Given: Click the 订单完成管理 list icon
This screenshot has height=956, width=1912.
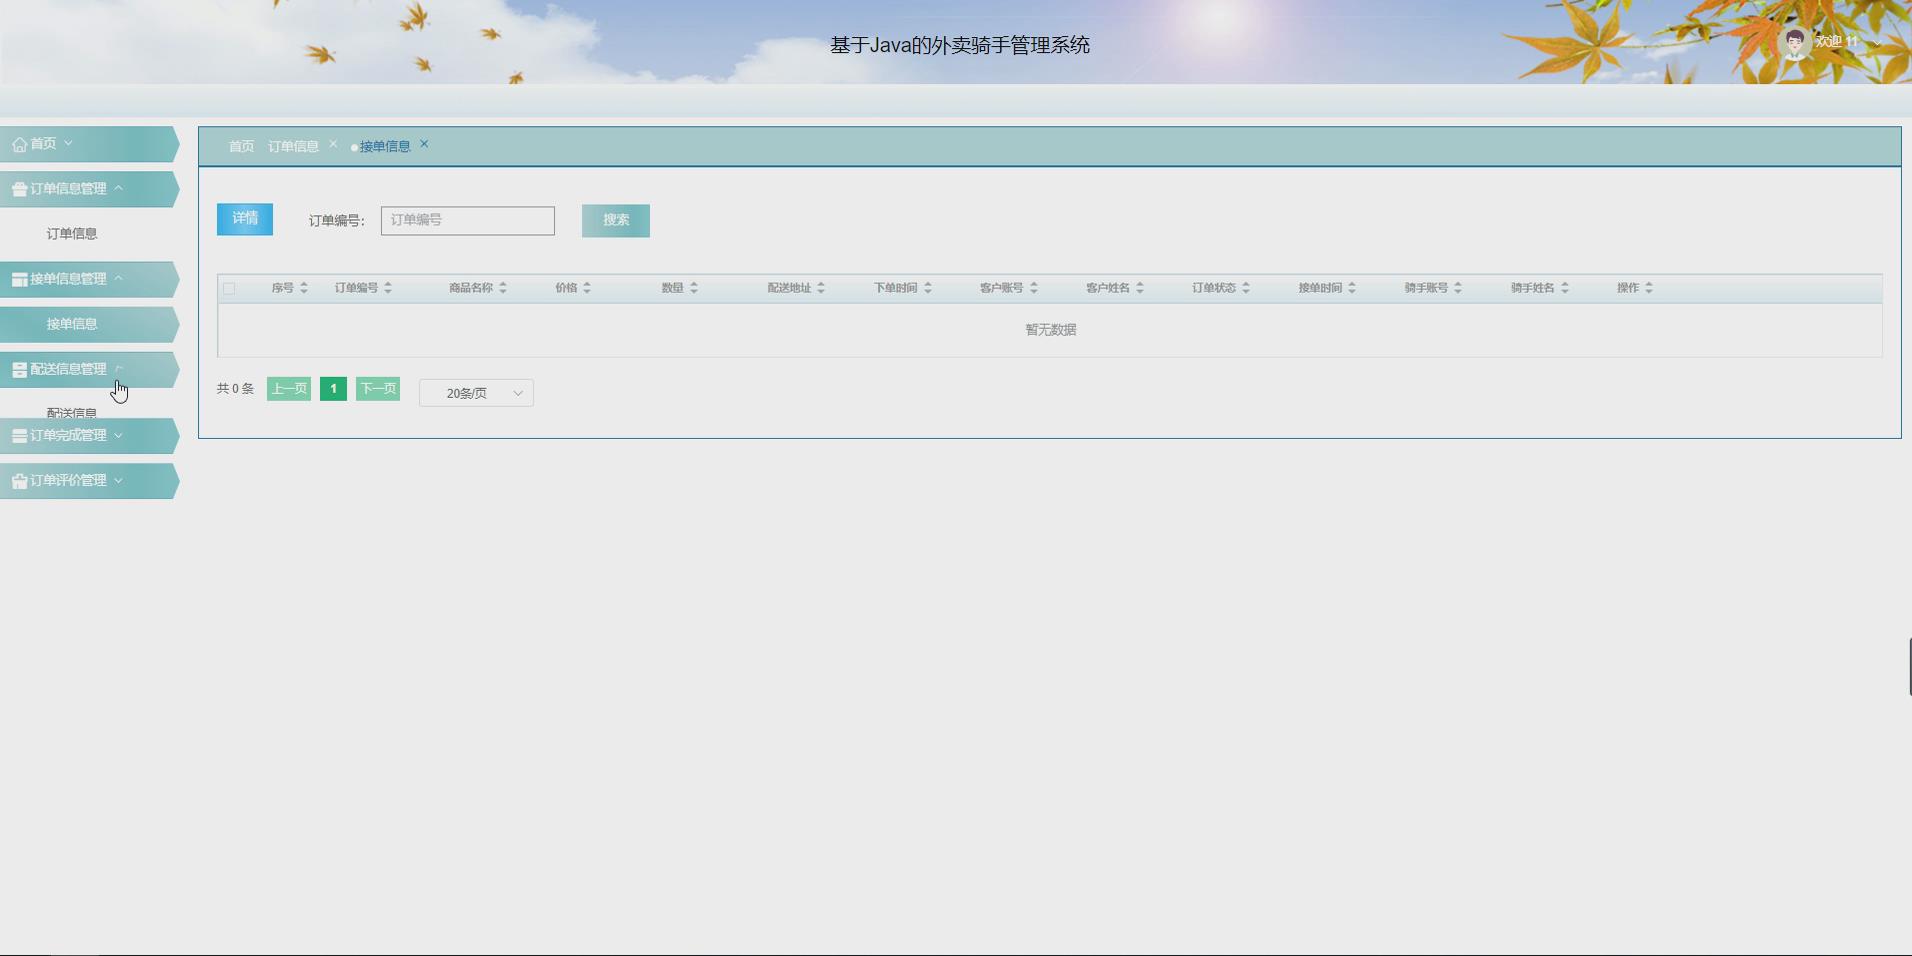Looking at the screenshot, I should (19, 435).
